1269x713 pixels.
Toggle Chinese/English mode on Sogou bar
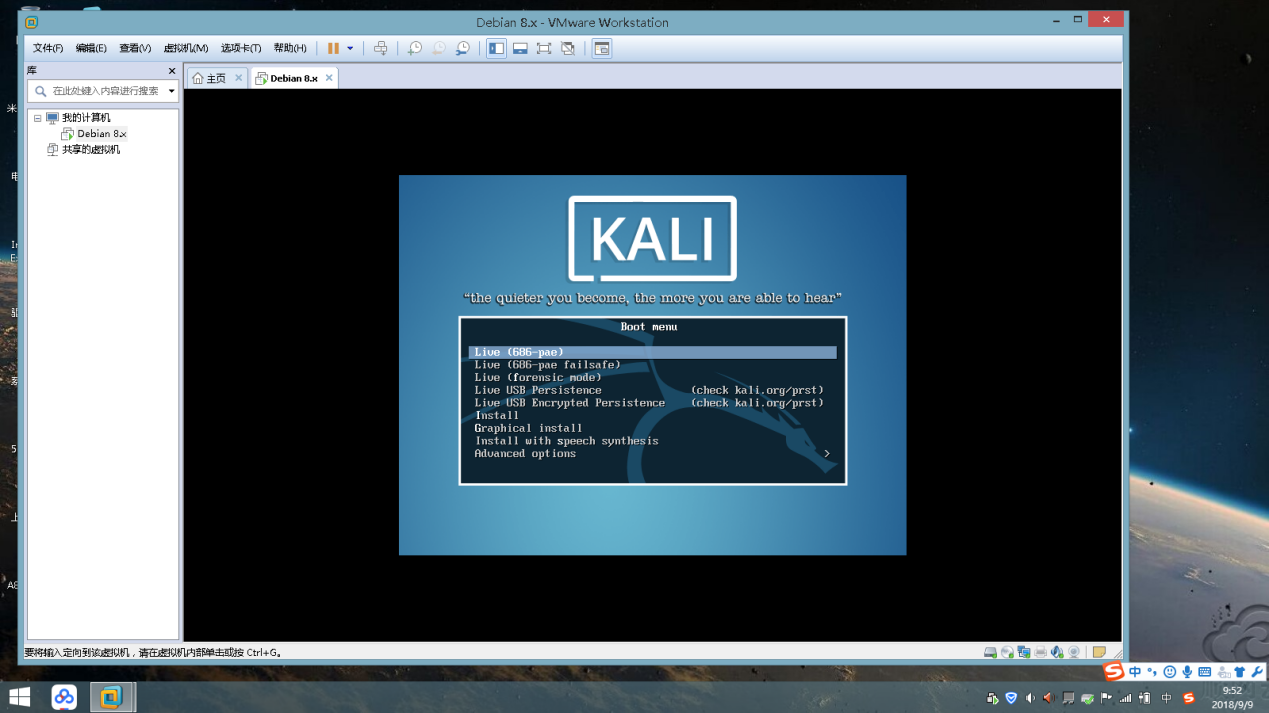click(1135, 672)
